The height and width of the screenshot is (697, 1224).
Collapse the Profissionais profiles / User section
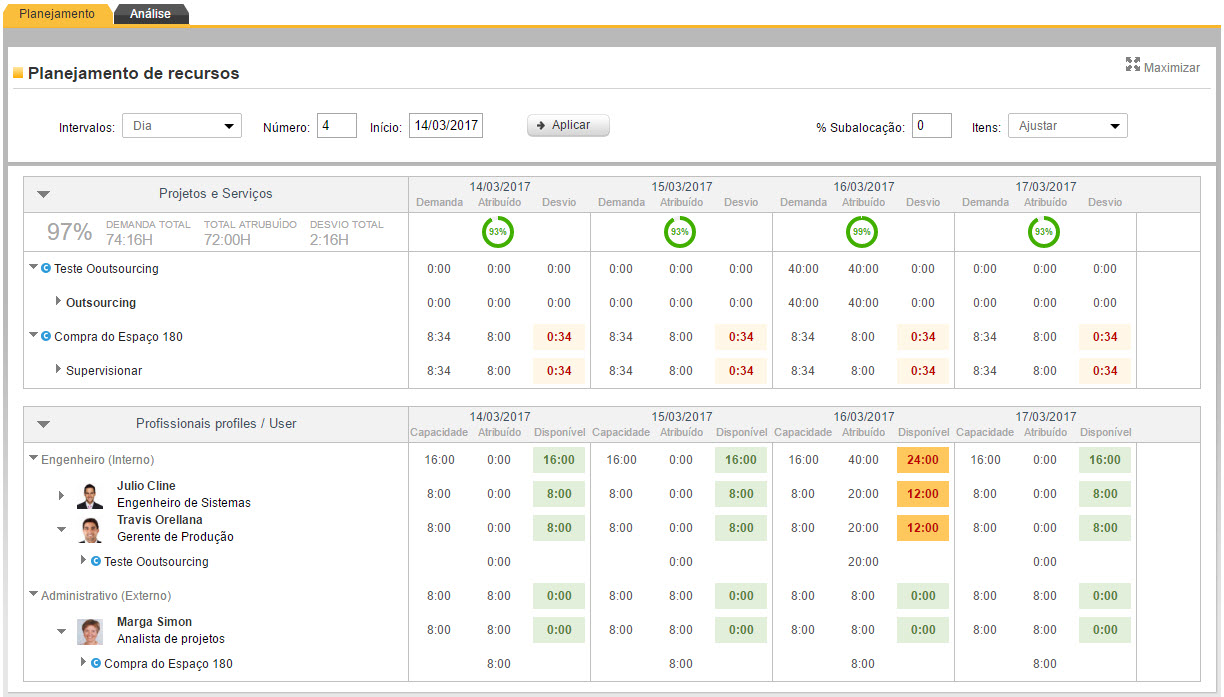click(43, 424)
